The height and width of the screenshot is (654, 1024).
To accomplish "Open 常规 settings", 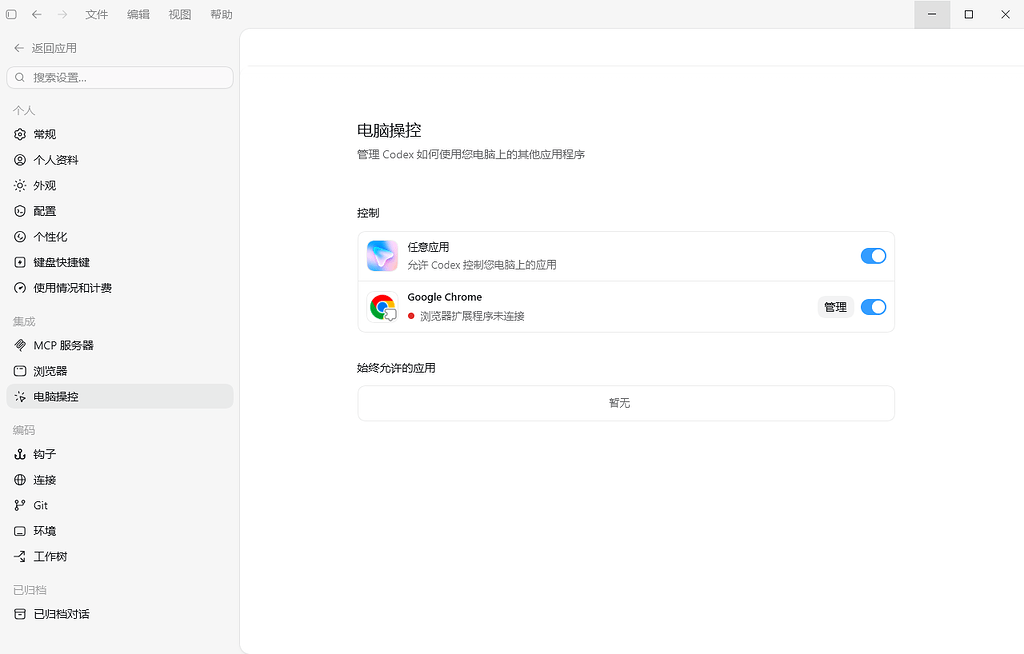I will click(120, 135).
